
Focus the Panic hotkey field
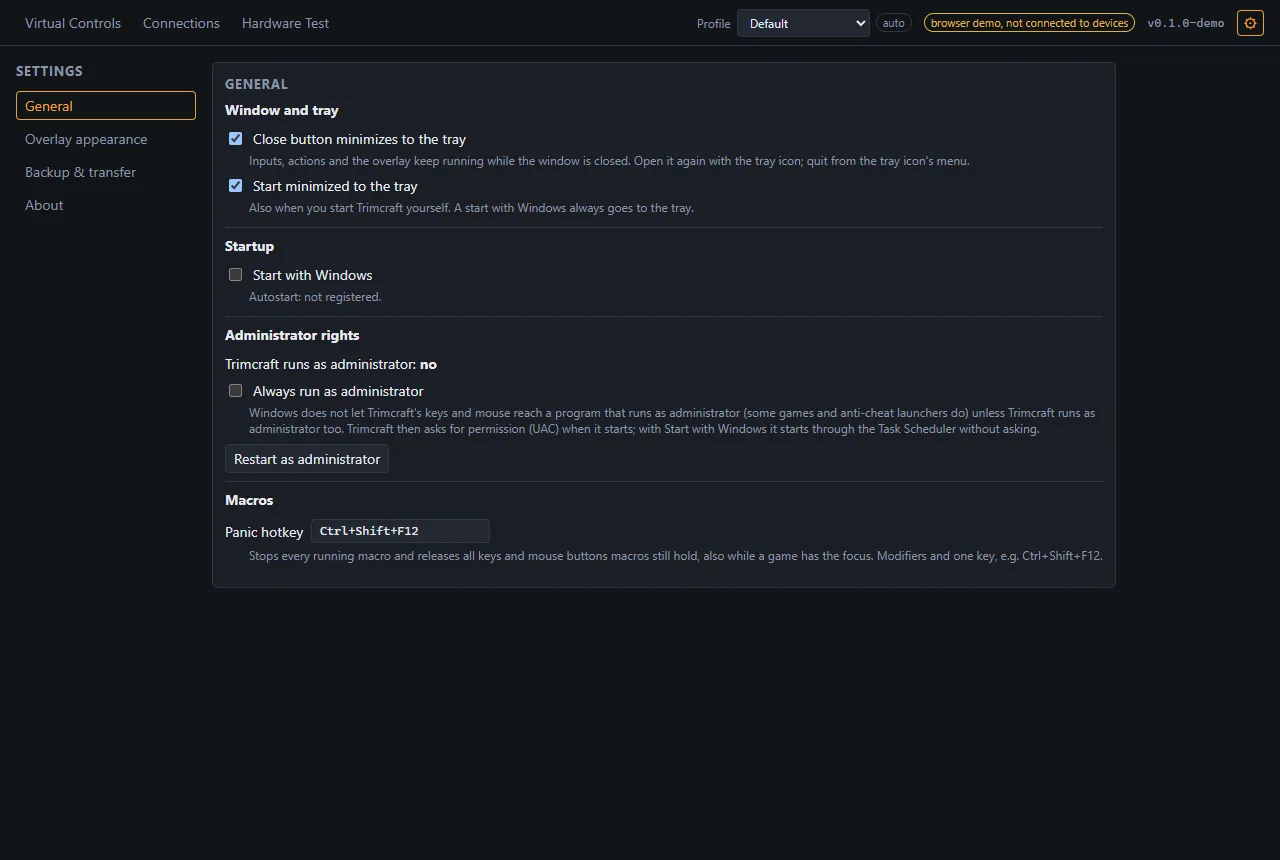point(400,531)
